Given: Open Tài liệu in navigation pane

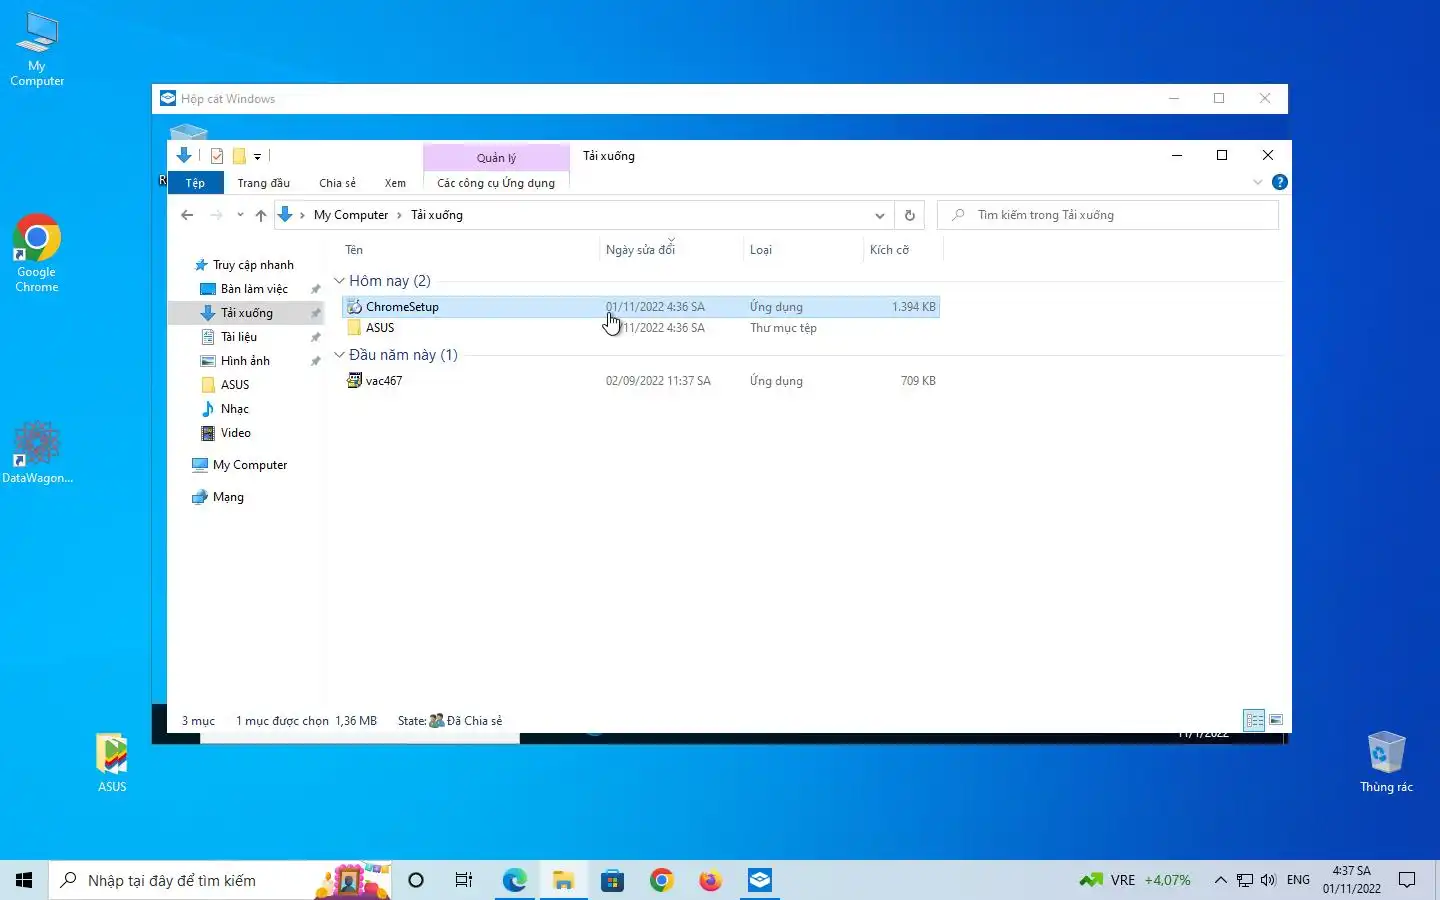Looking at the screenshot, I should point(239,337).
